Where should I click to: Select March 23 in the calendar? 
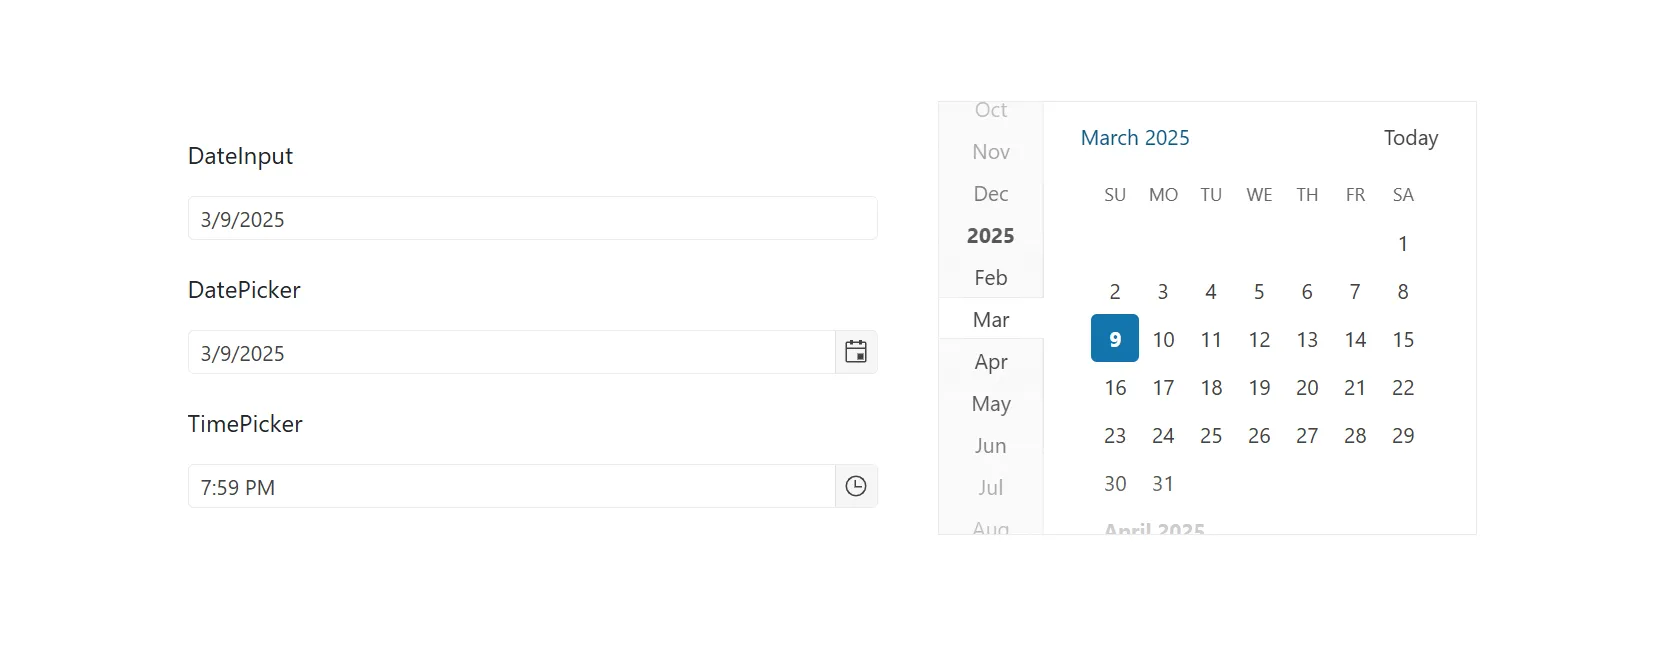click(1114, 435)
